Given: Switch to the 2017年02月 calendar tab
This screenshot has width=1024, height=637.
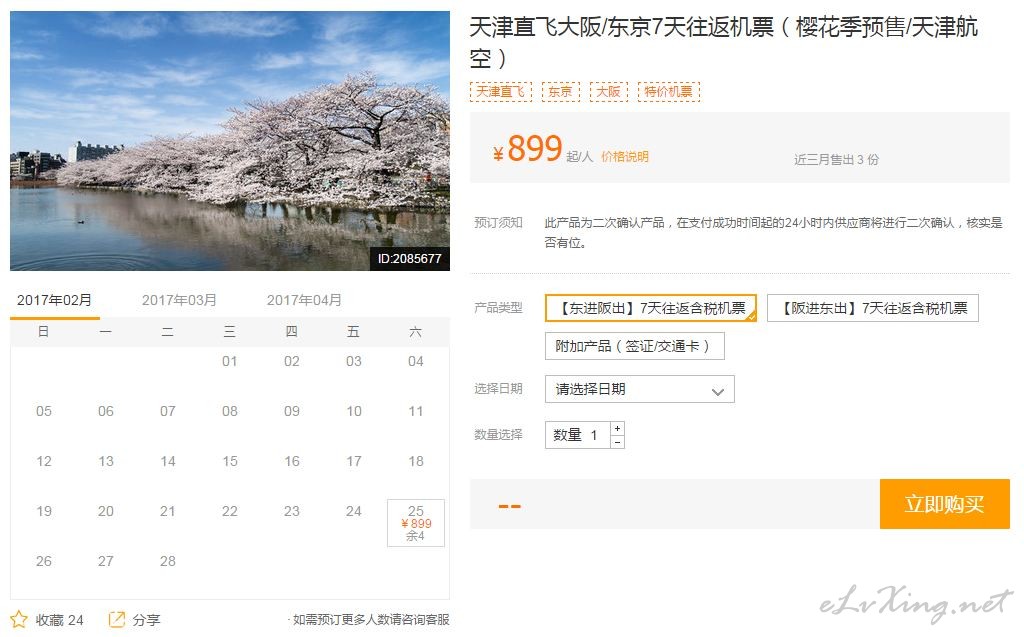Looking at the screenshot, I should (x=54, y=301).
